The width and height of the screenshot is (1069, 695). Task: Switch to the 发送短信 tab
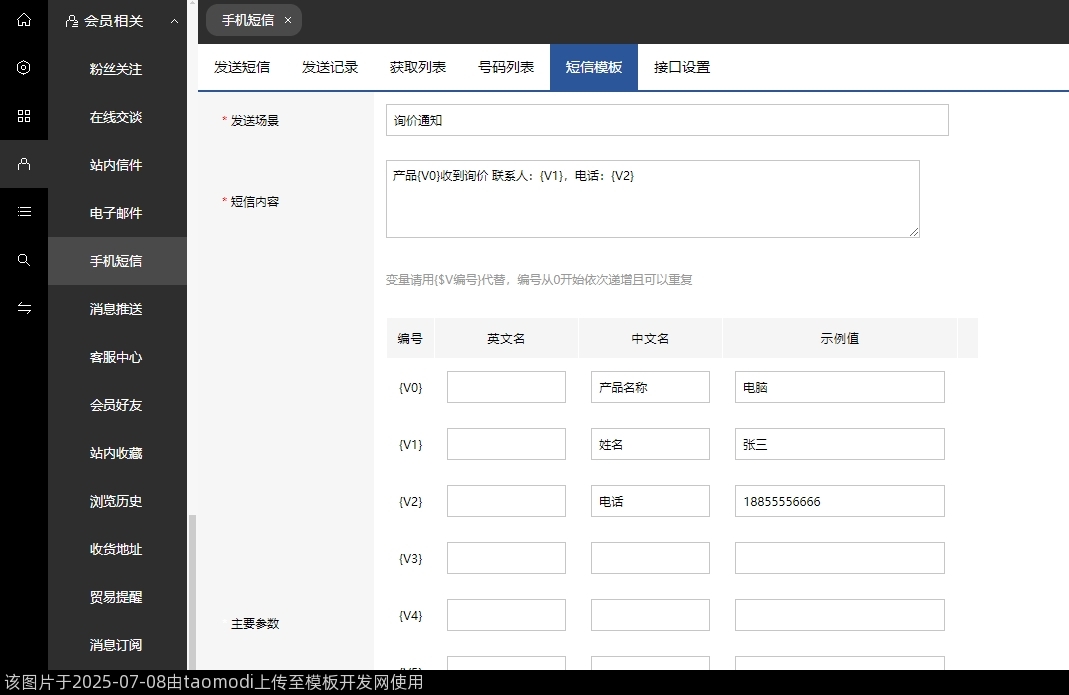click(x=241, y=67)
